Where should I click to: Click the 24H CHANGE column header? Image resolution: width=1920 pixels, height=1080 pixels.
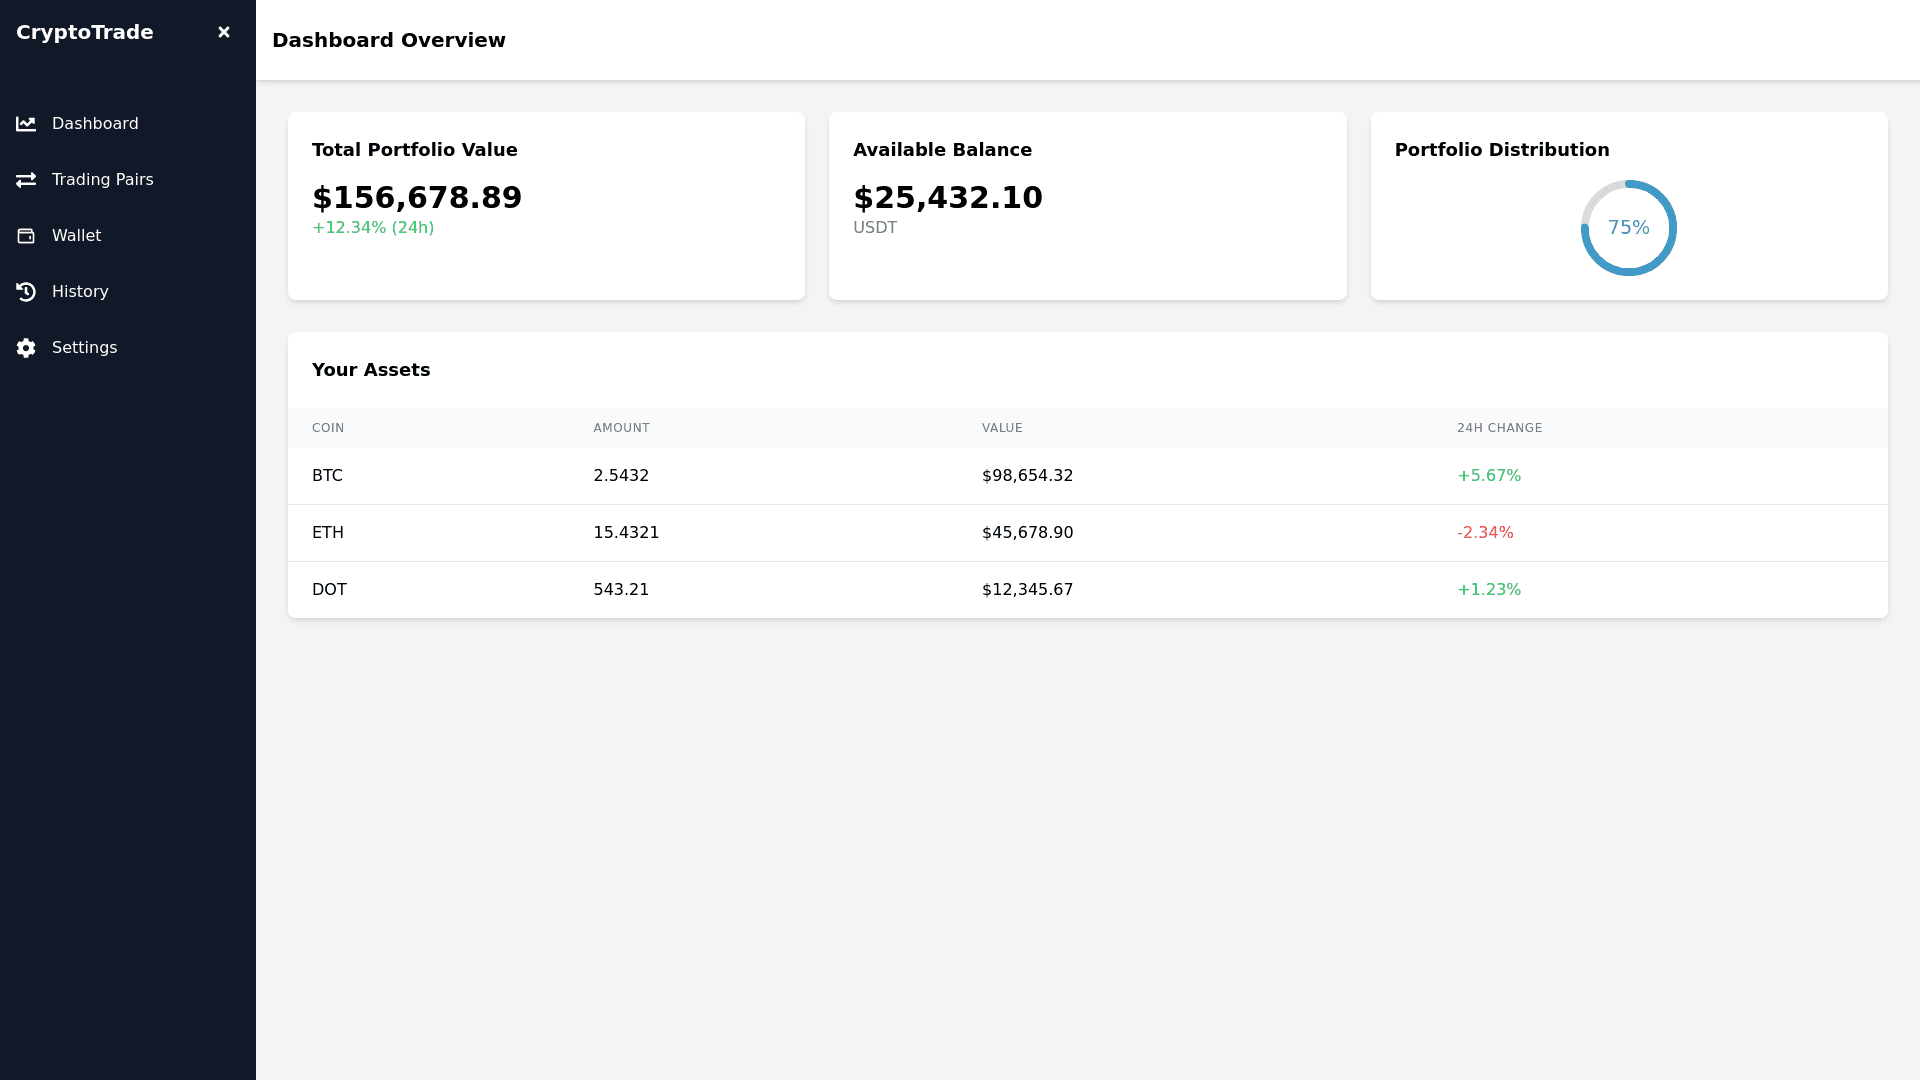point(1499,428)
